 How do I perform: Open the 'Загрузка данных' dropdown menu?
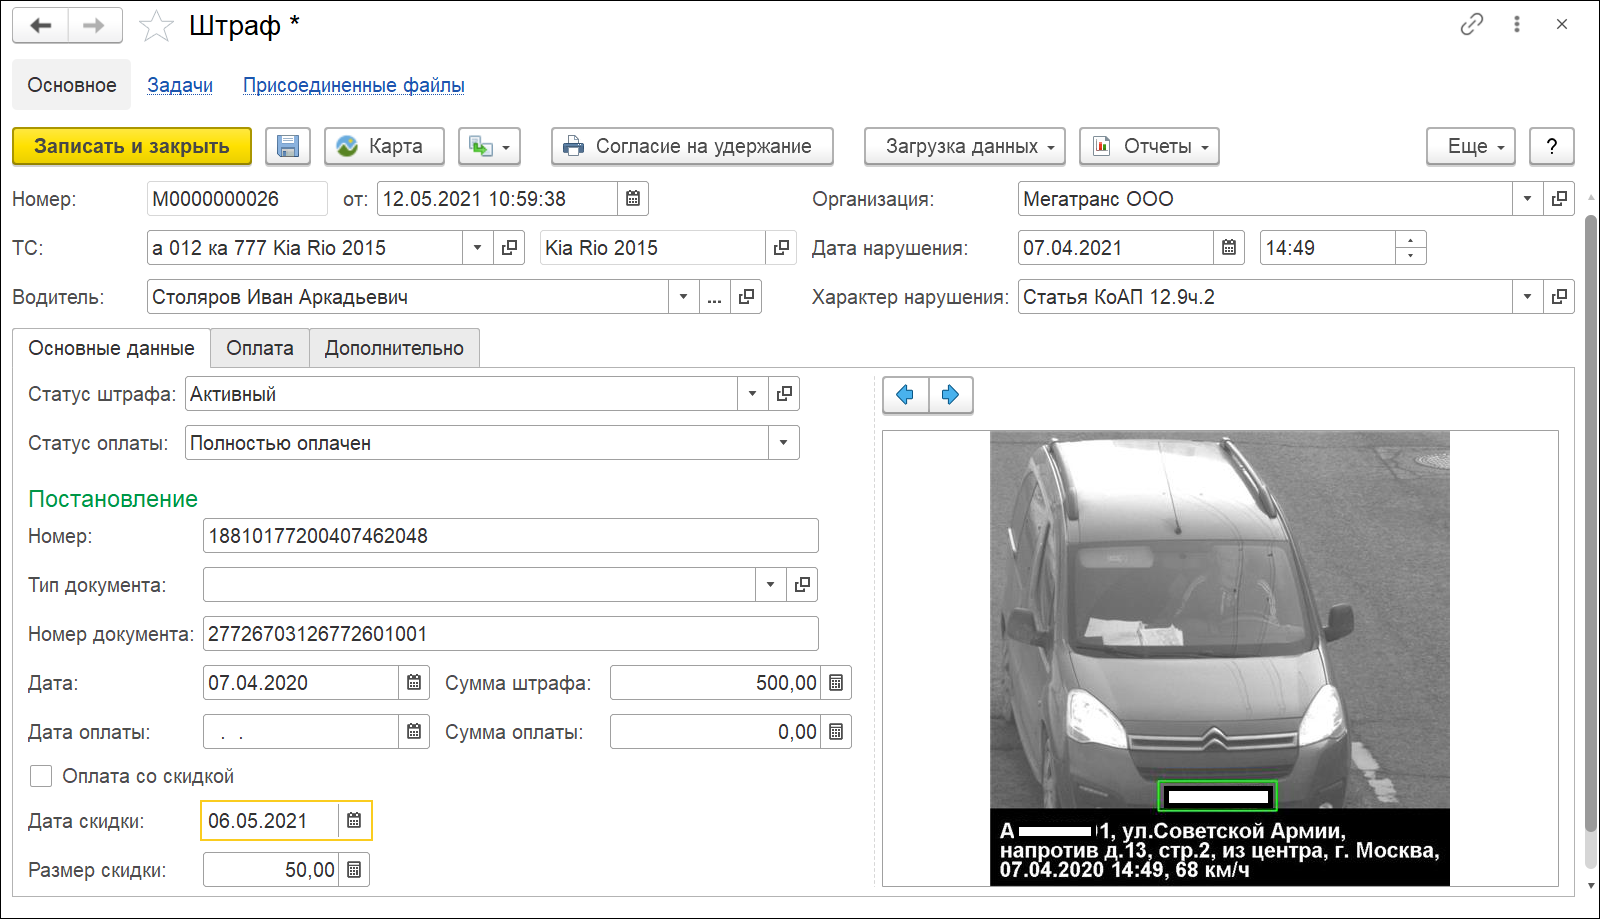coord(964,146)
